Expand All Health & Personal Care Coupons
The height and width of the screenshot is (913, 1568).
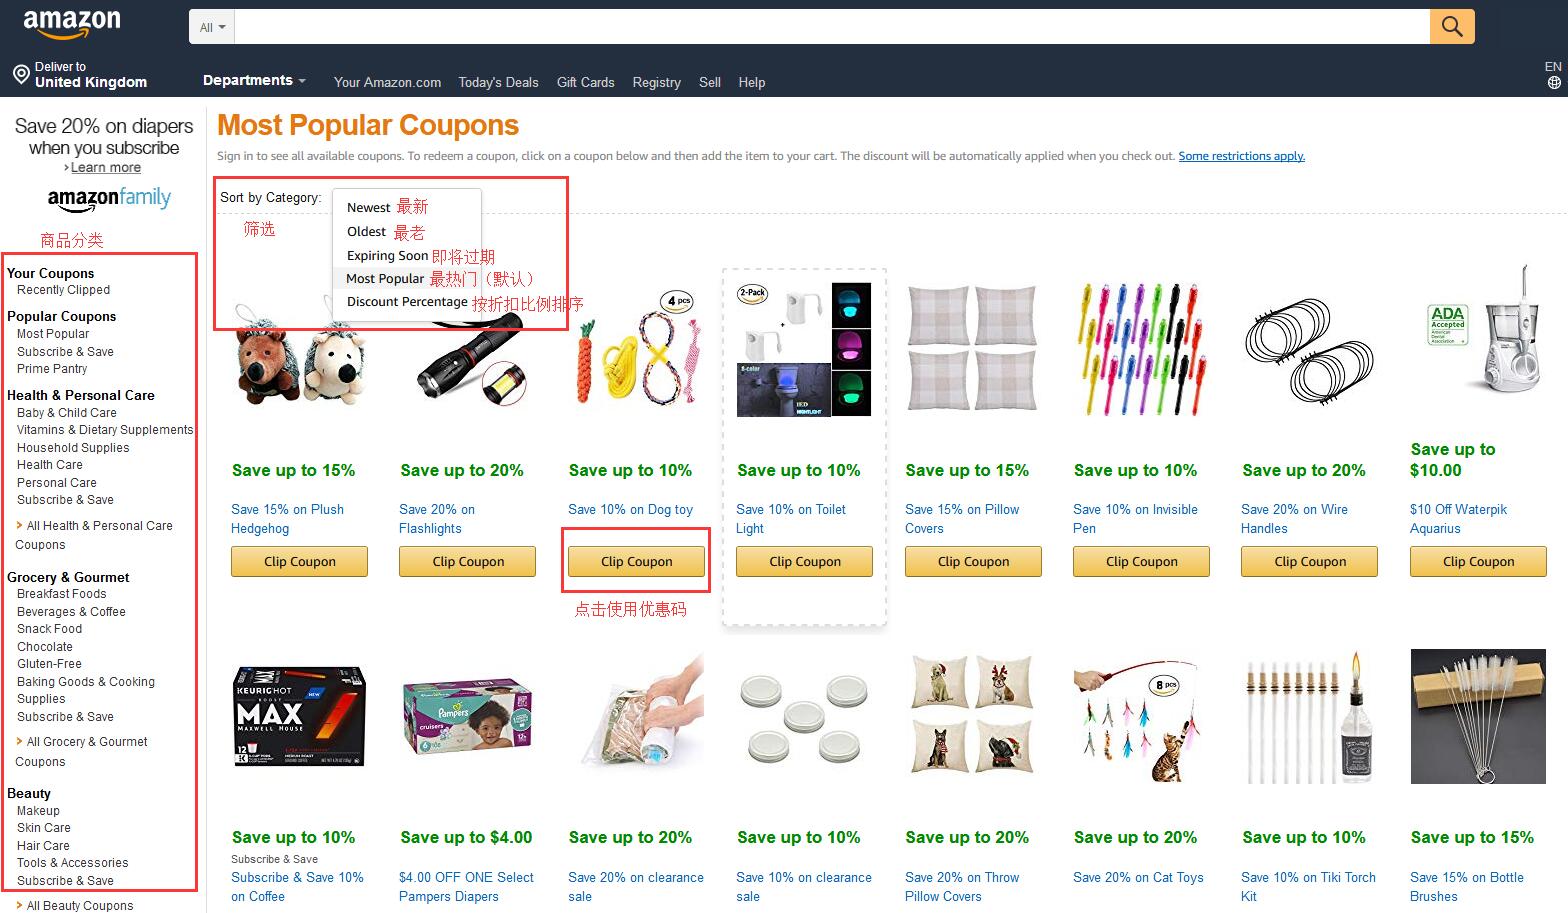94,535
